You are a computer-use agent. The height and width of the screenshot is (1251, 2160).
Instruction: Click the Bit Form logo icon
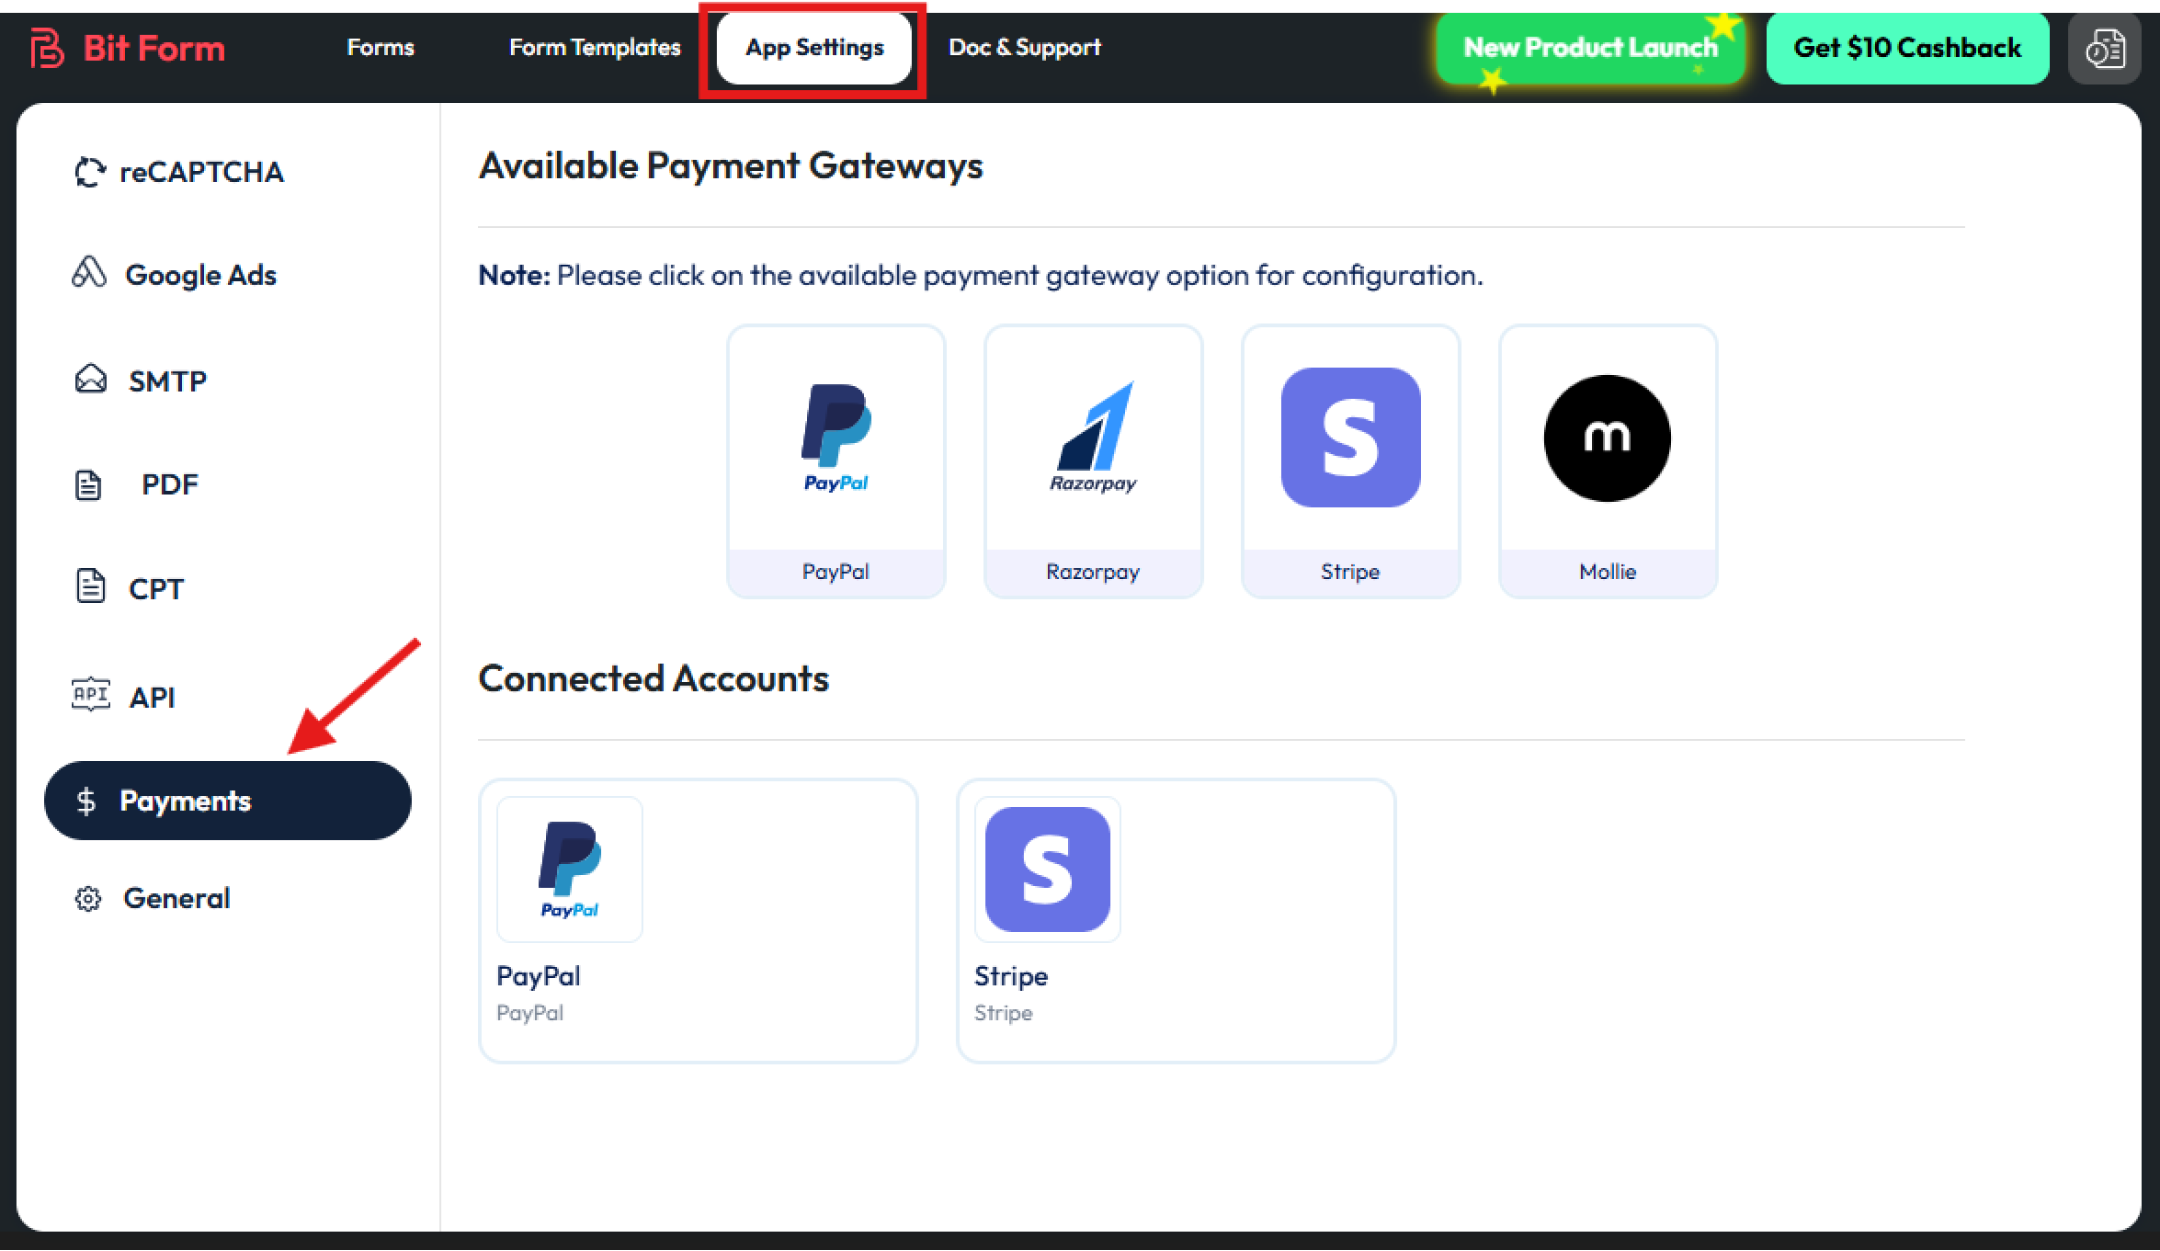tap(47, 48)
